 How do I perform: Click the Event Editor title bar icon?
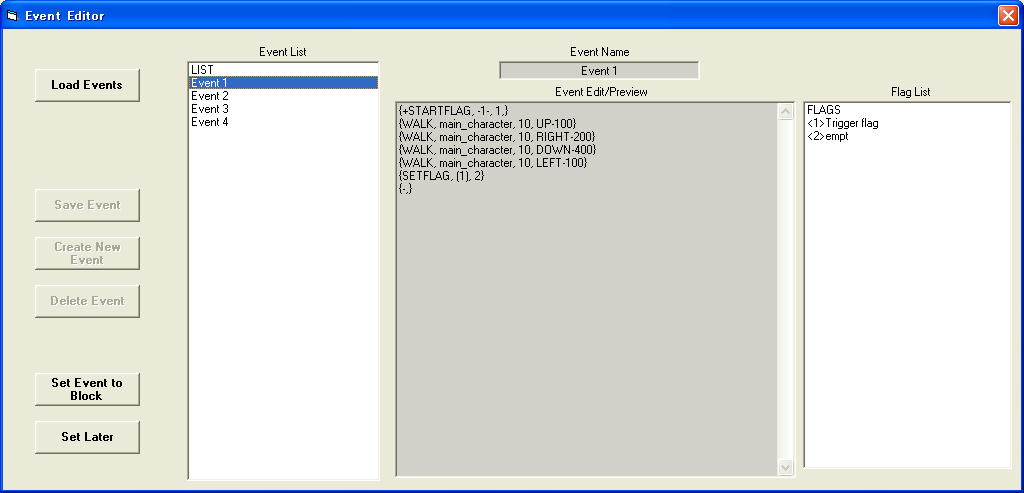point(12,15)
